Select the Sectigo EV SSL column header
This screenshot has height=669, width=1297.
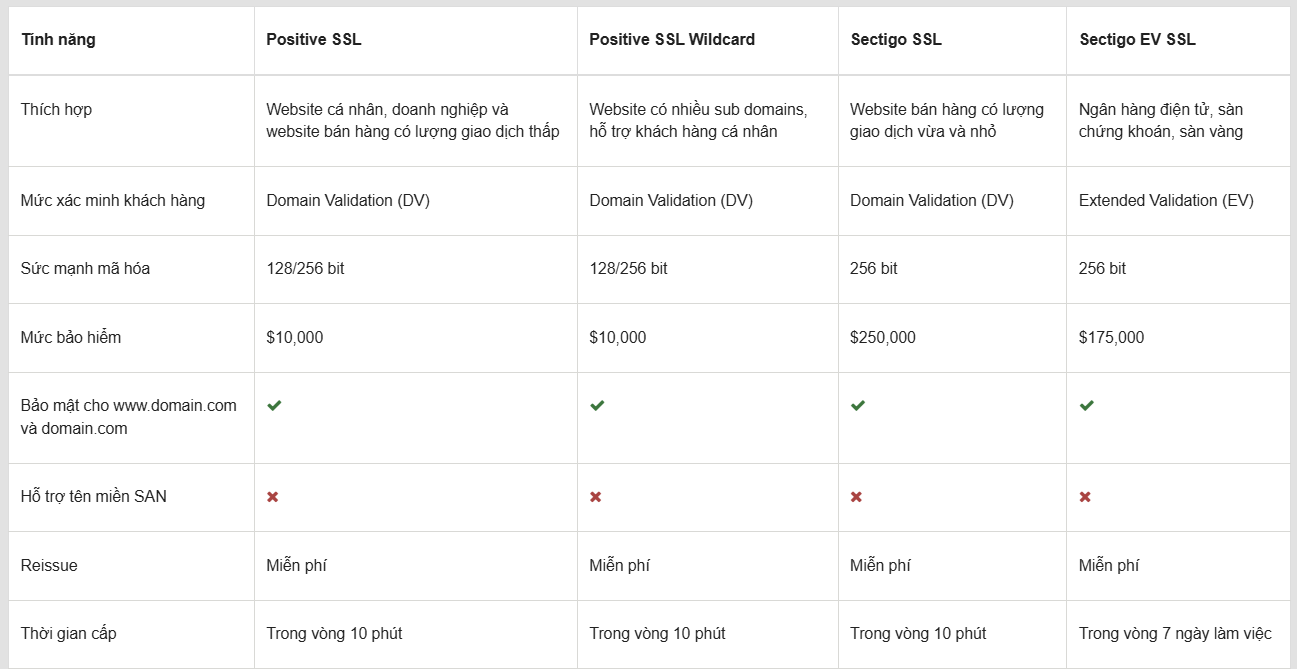pos(1137,40)
